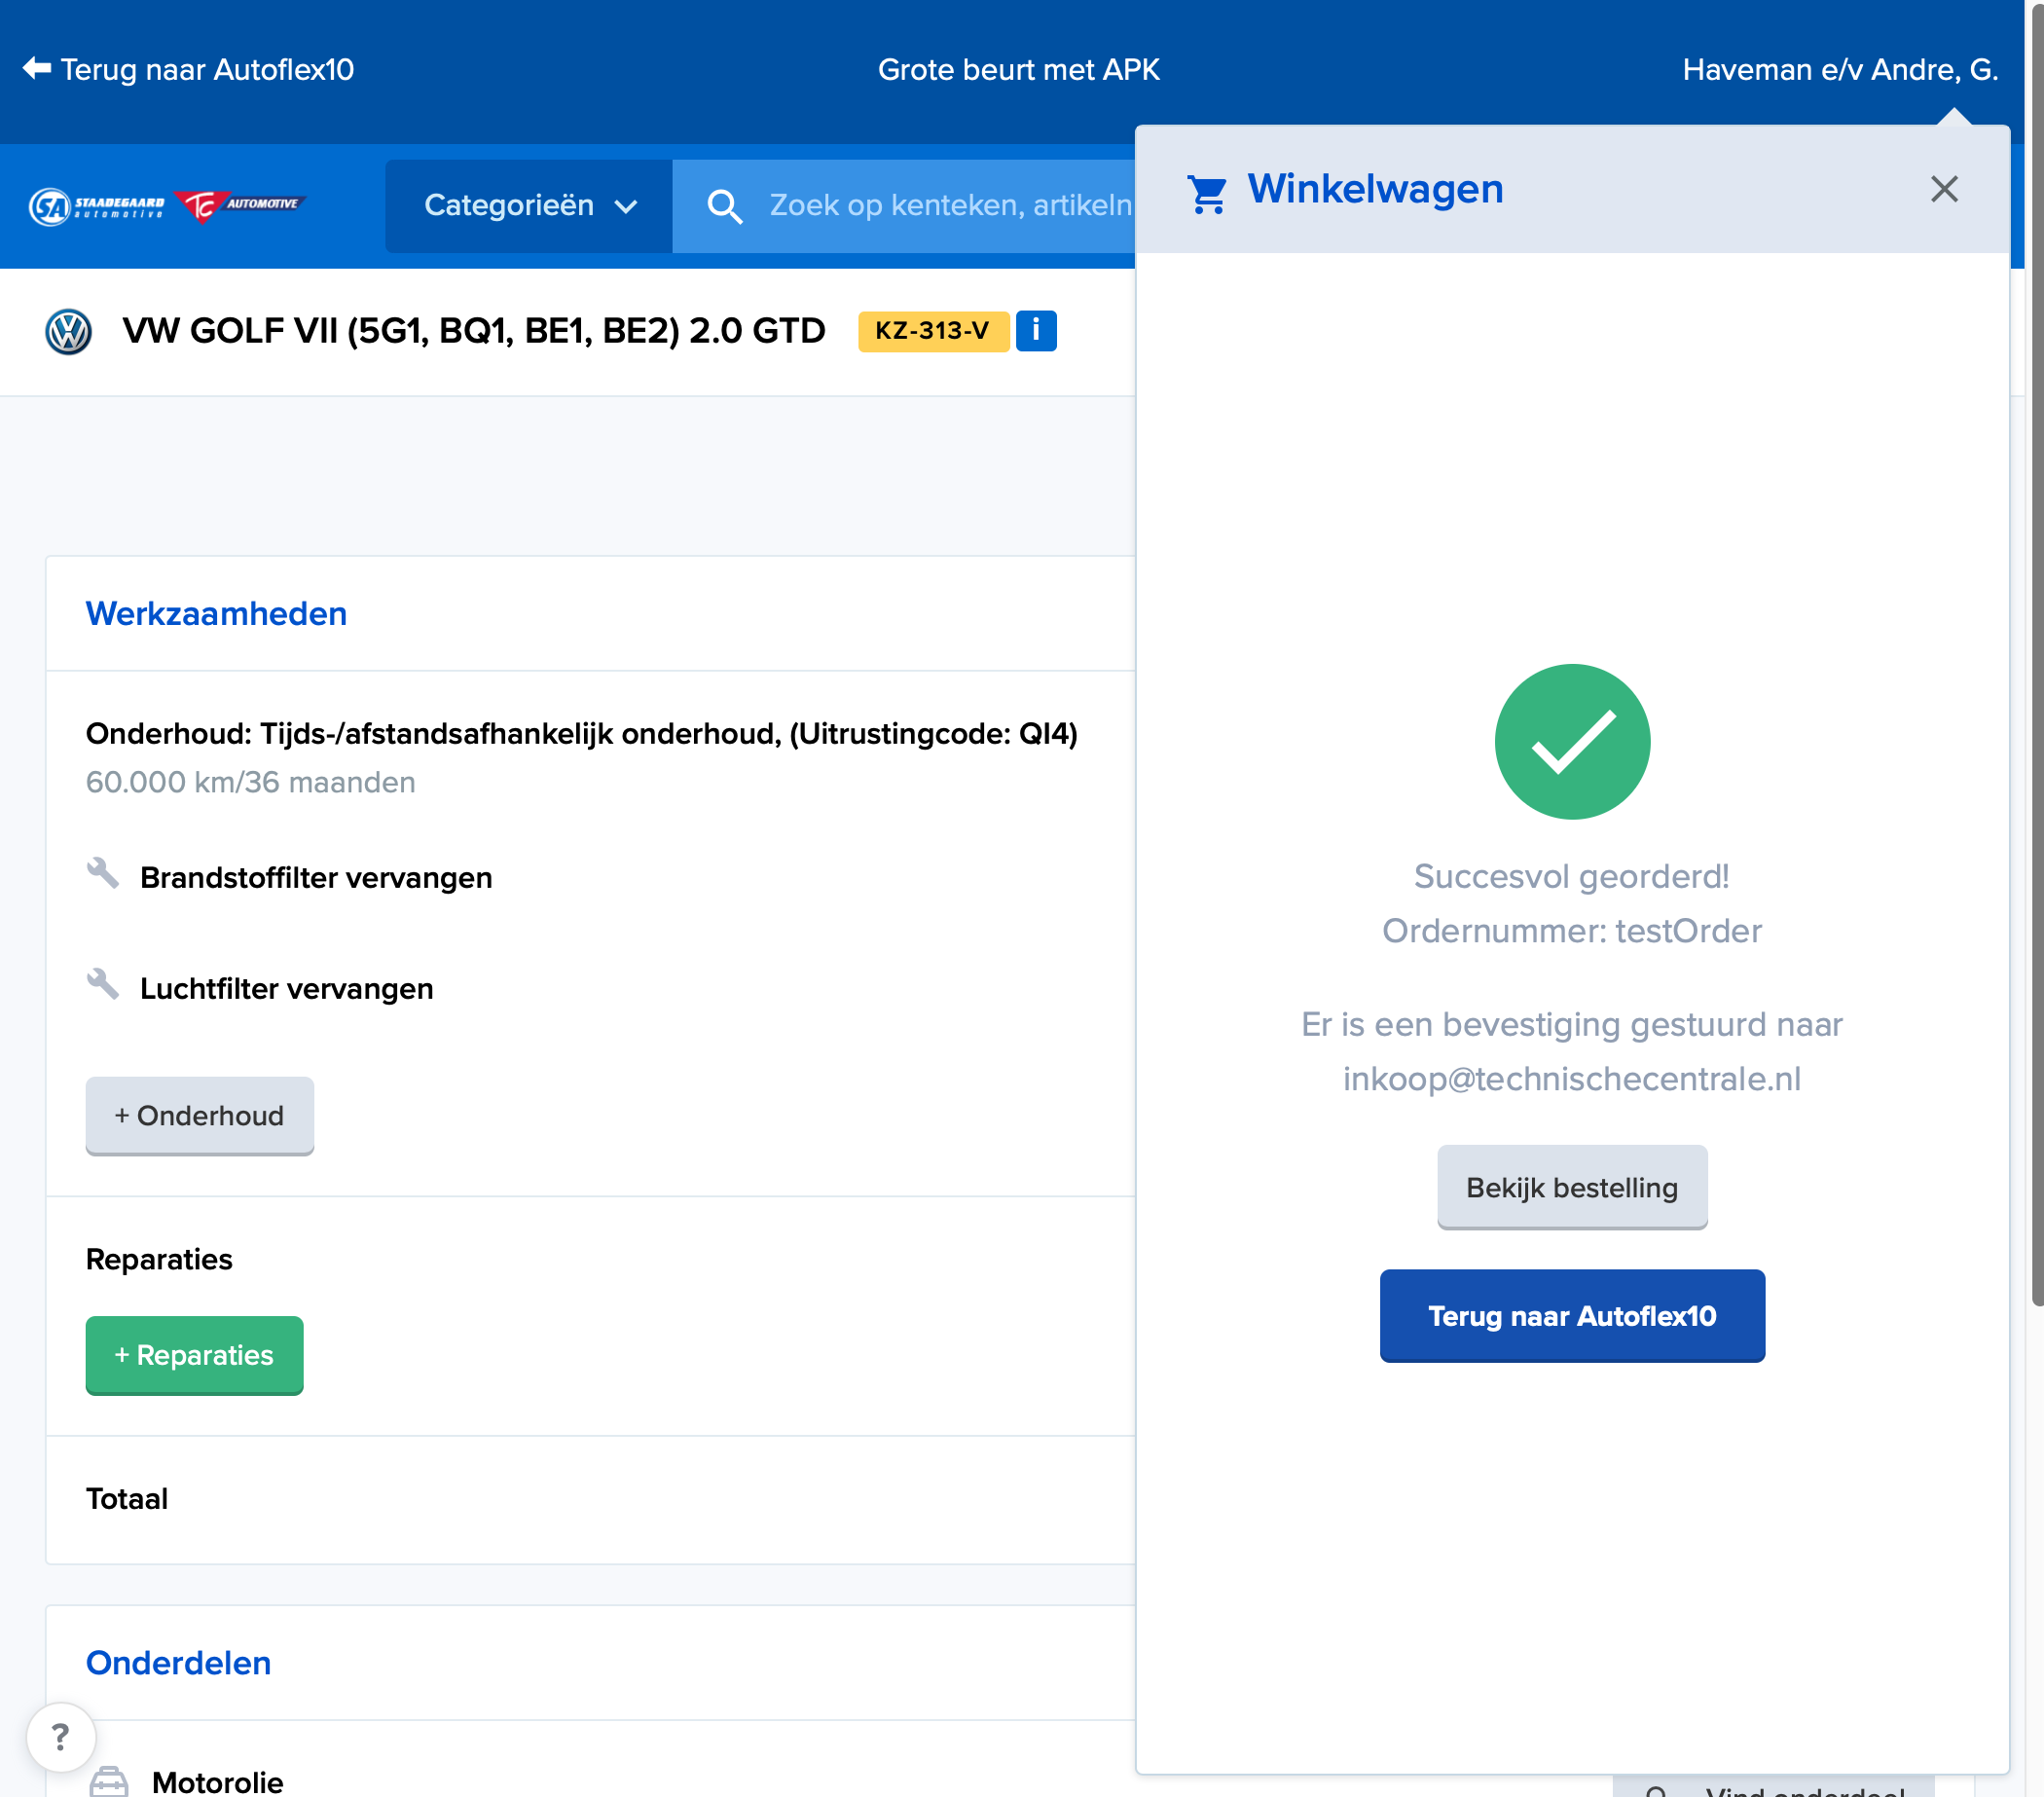The image size is (2044, 1797).
Task: Click the wrench icon beside Brandstoffilter vervangen
Action: 102,874
